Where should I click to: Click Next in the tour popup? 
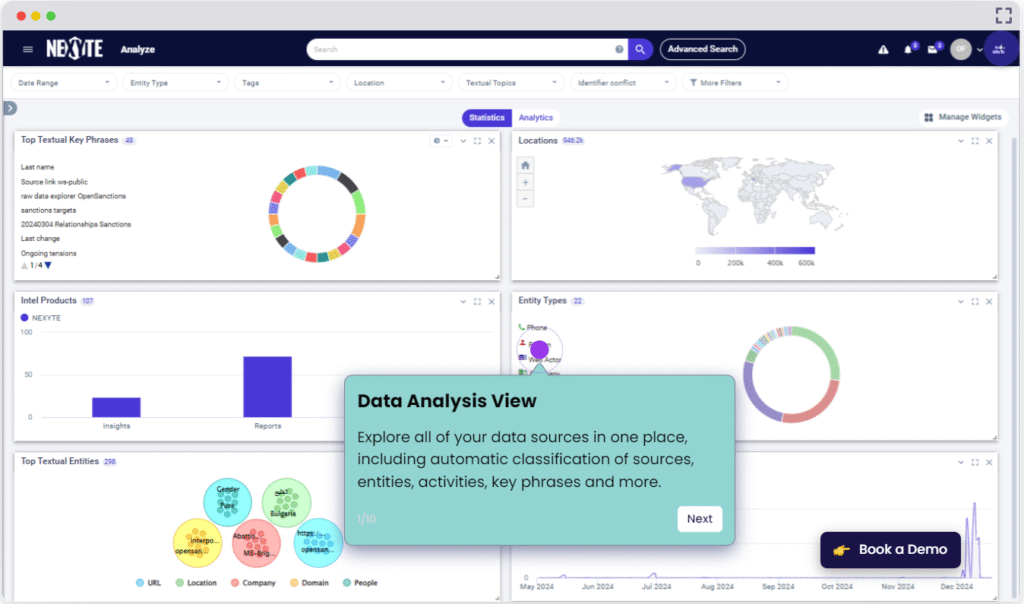pyautogui.click(x=699, y=518)
